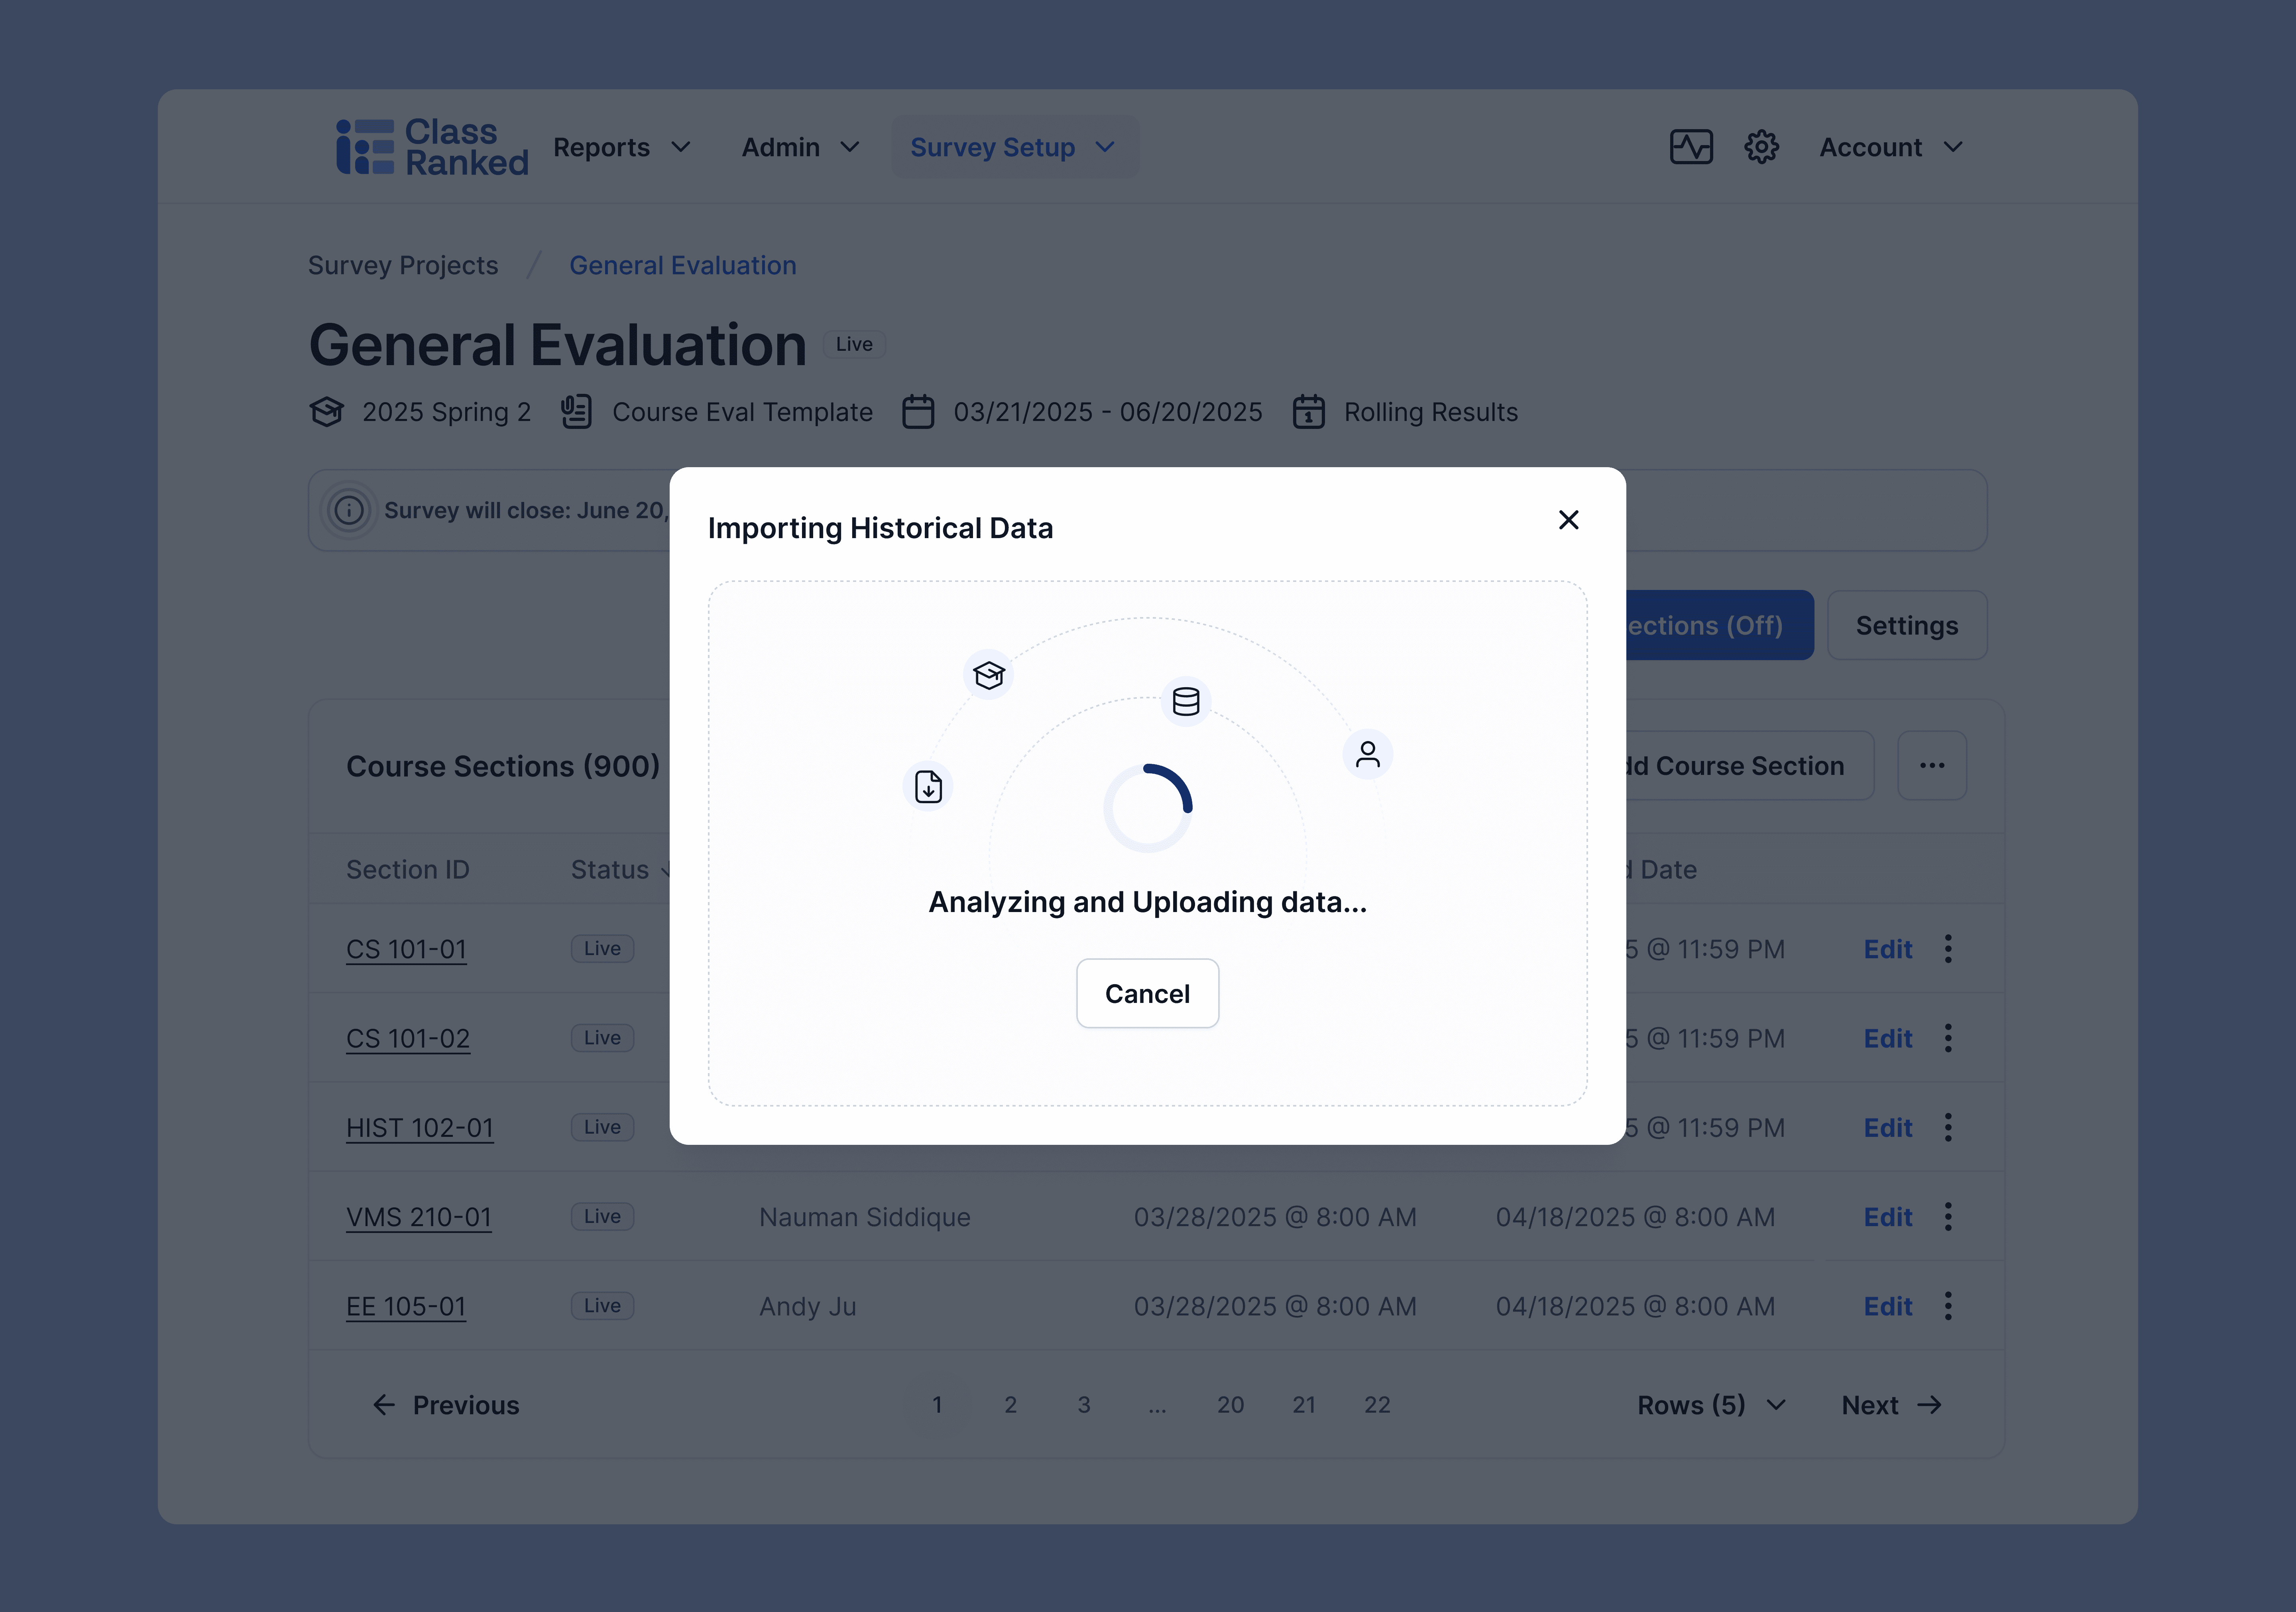2296x1612 pixels.
Task: Close the Importing Historical Data dialog
Action: click(x=1568, y=520)
